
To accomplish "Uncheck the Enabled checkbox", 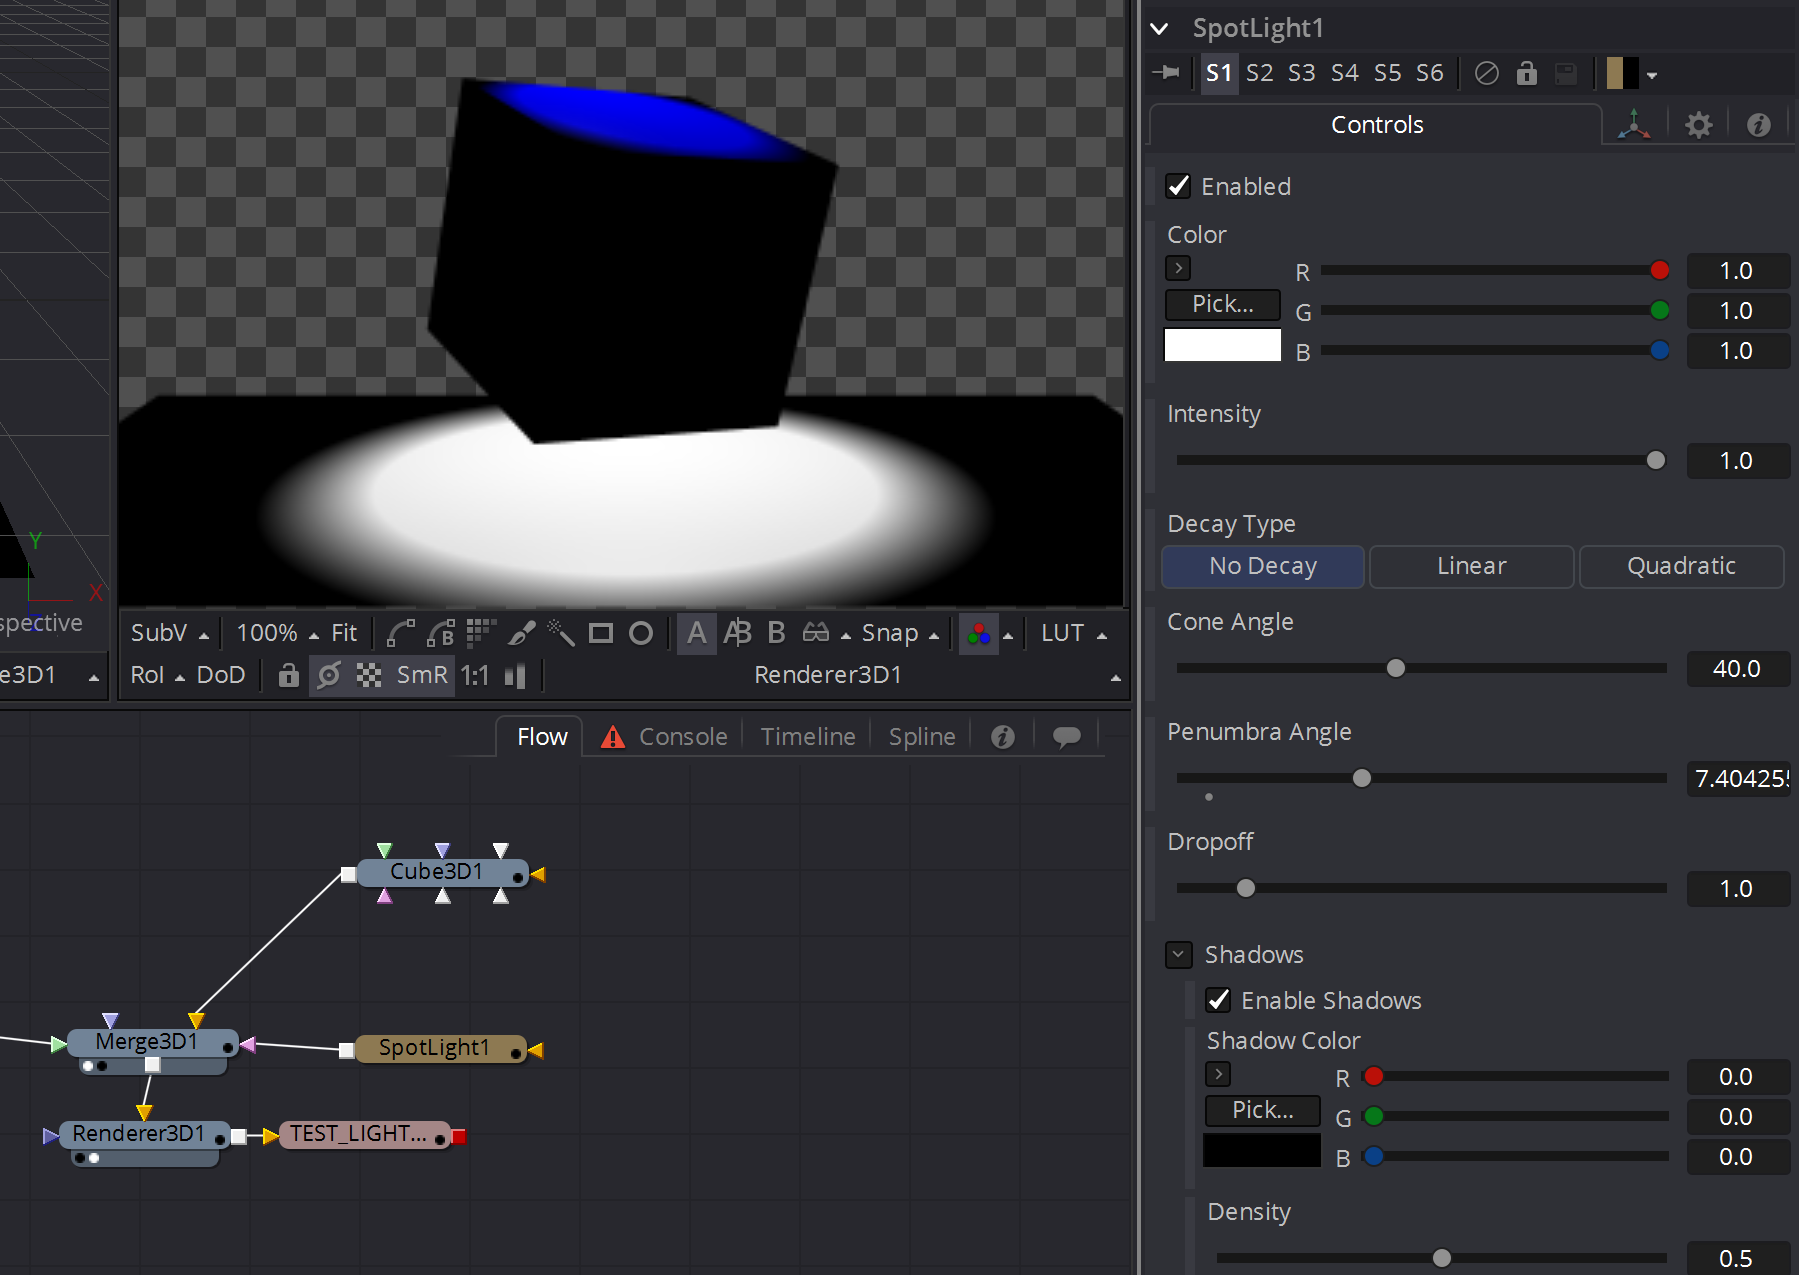I will click(x=1179, y=186).
